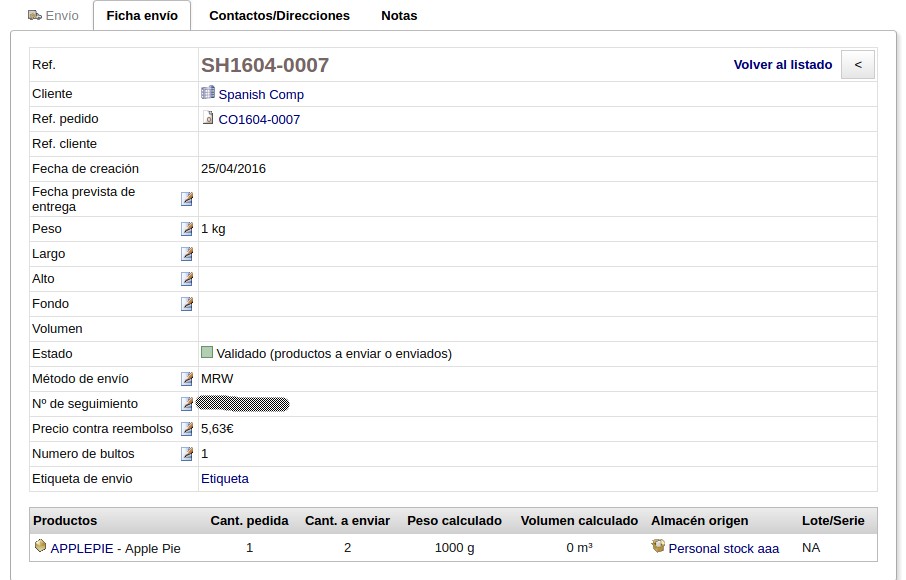Click edit icon next to Largo
This screenshot has height=580, width=906.
(x=187, y=254)
